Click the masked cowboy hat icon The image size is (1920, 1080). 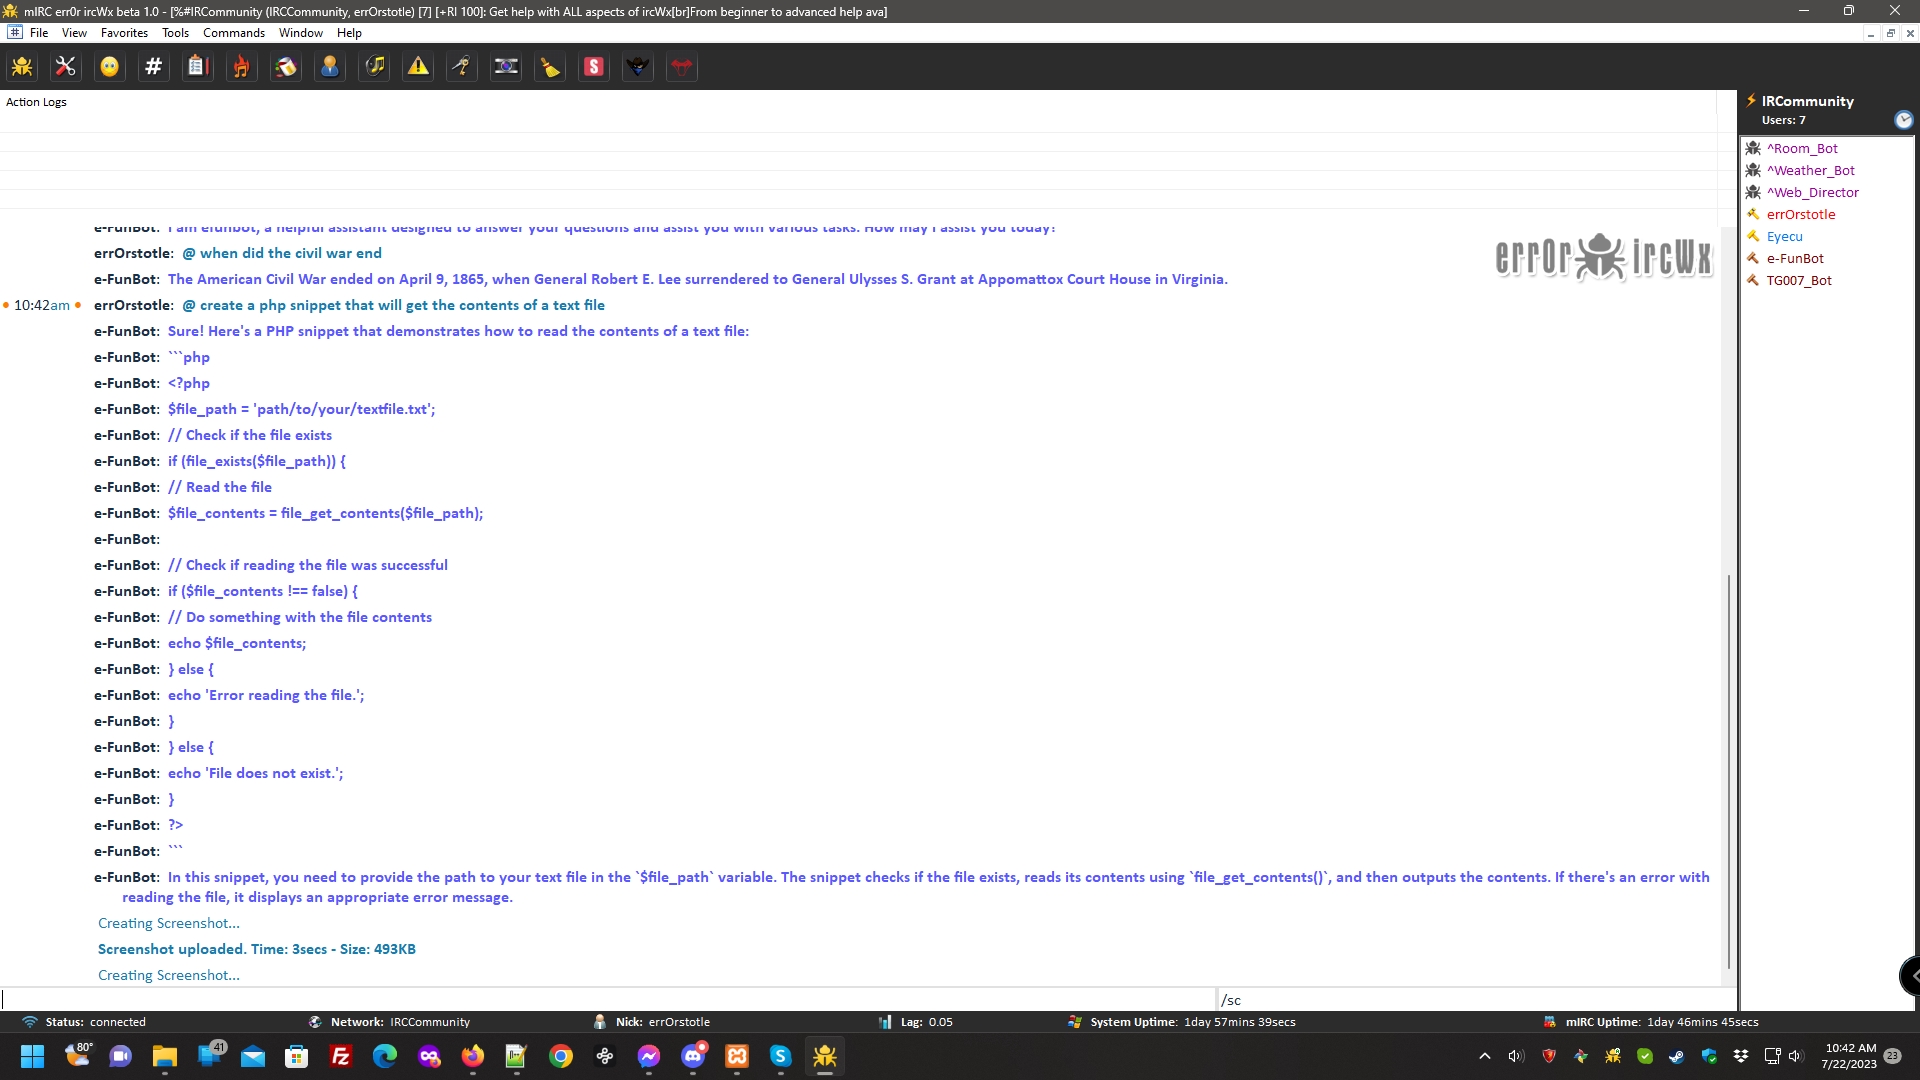pyautogui.click(x=638, y=67)
